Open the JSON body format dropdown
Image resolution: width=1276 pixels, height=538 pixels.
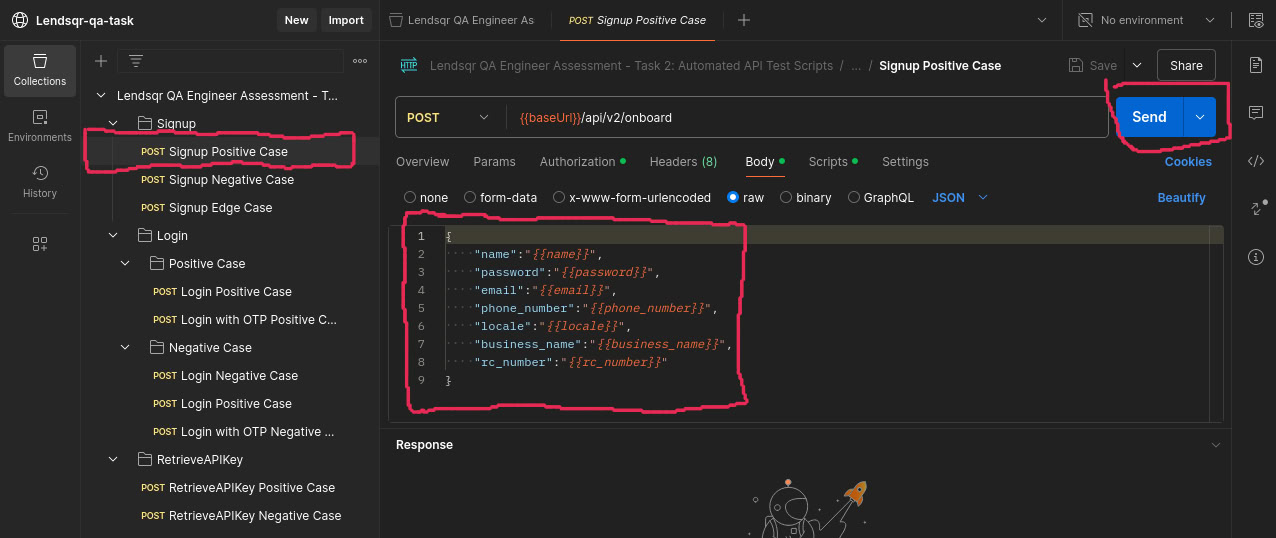coord(960,197)
